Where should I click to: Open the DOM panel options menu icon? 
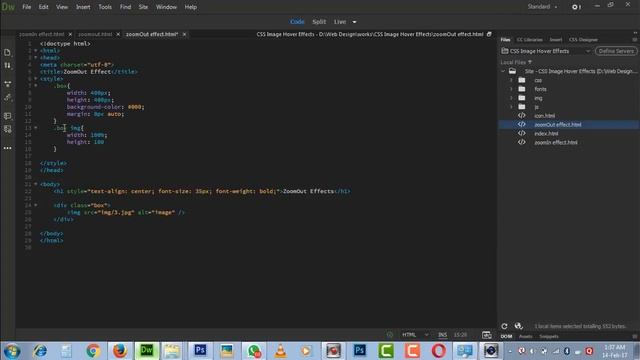(635, 336)
